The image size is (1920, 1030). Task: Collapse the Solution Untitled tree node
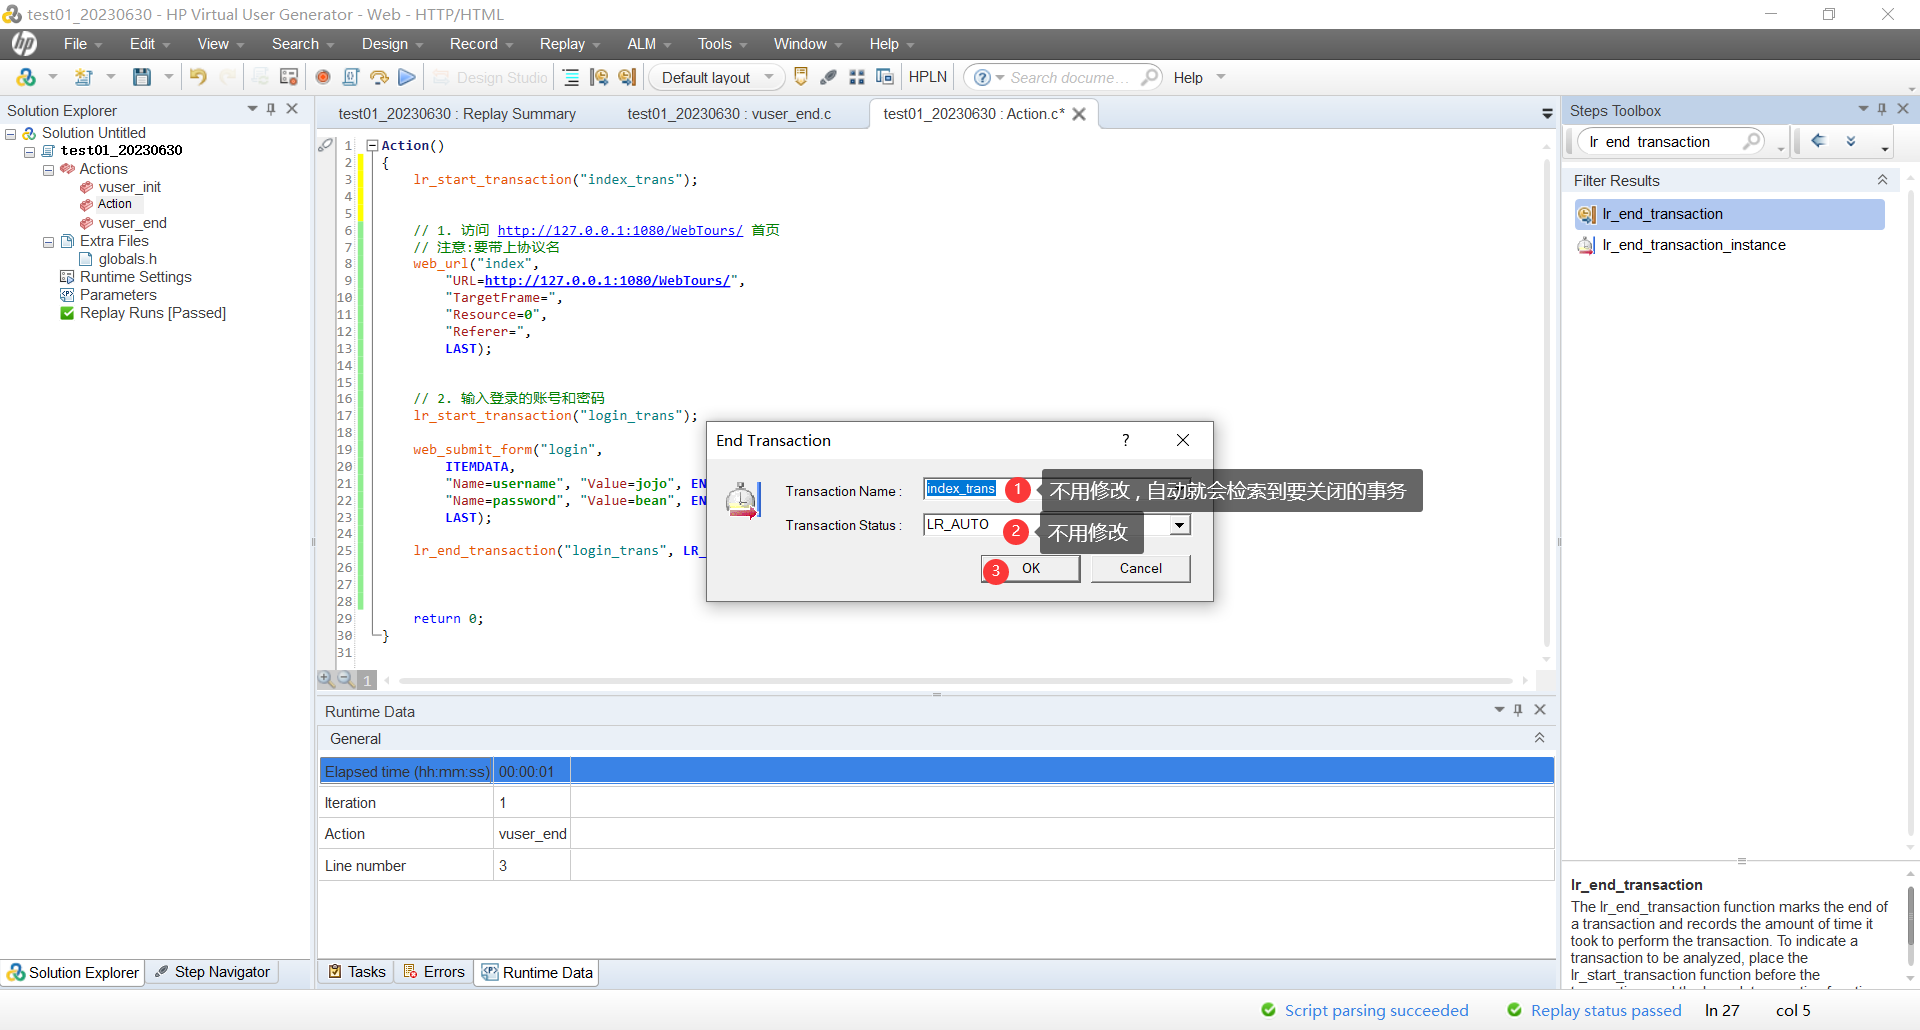coord(11,133)
